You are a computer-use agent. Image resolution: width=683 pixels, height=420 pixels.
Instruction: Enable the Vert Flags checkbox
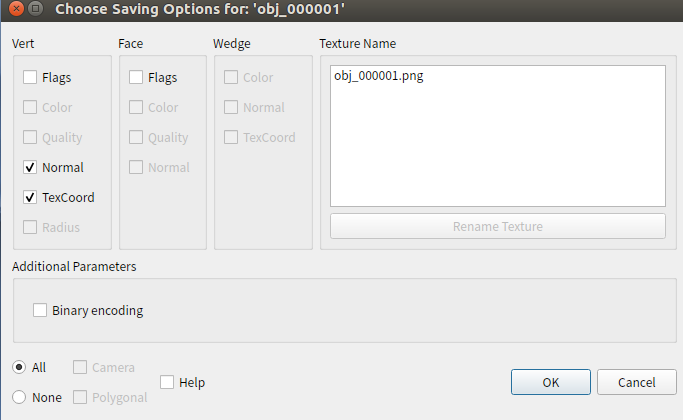pyautogui.click(x=30, y=77)
